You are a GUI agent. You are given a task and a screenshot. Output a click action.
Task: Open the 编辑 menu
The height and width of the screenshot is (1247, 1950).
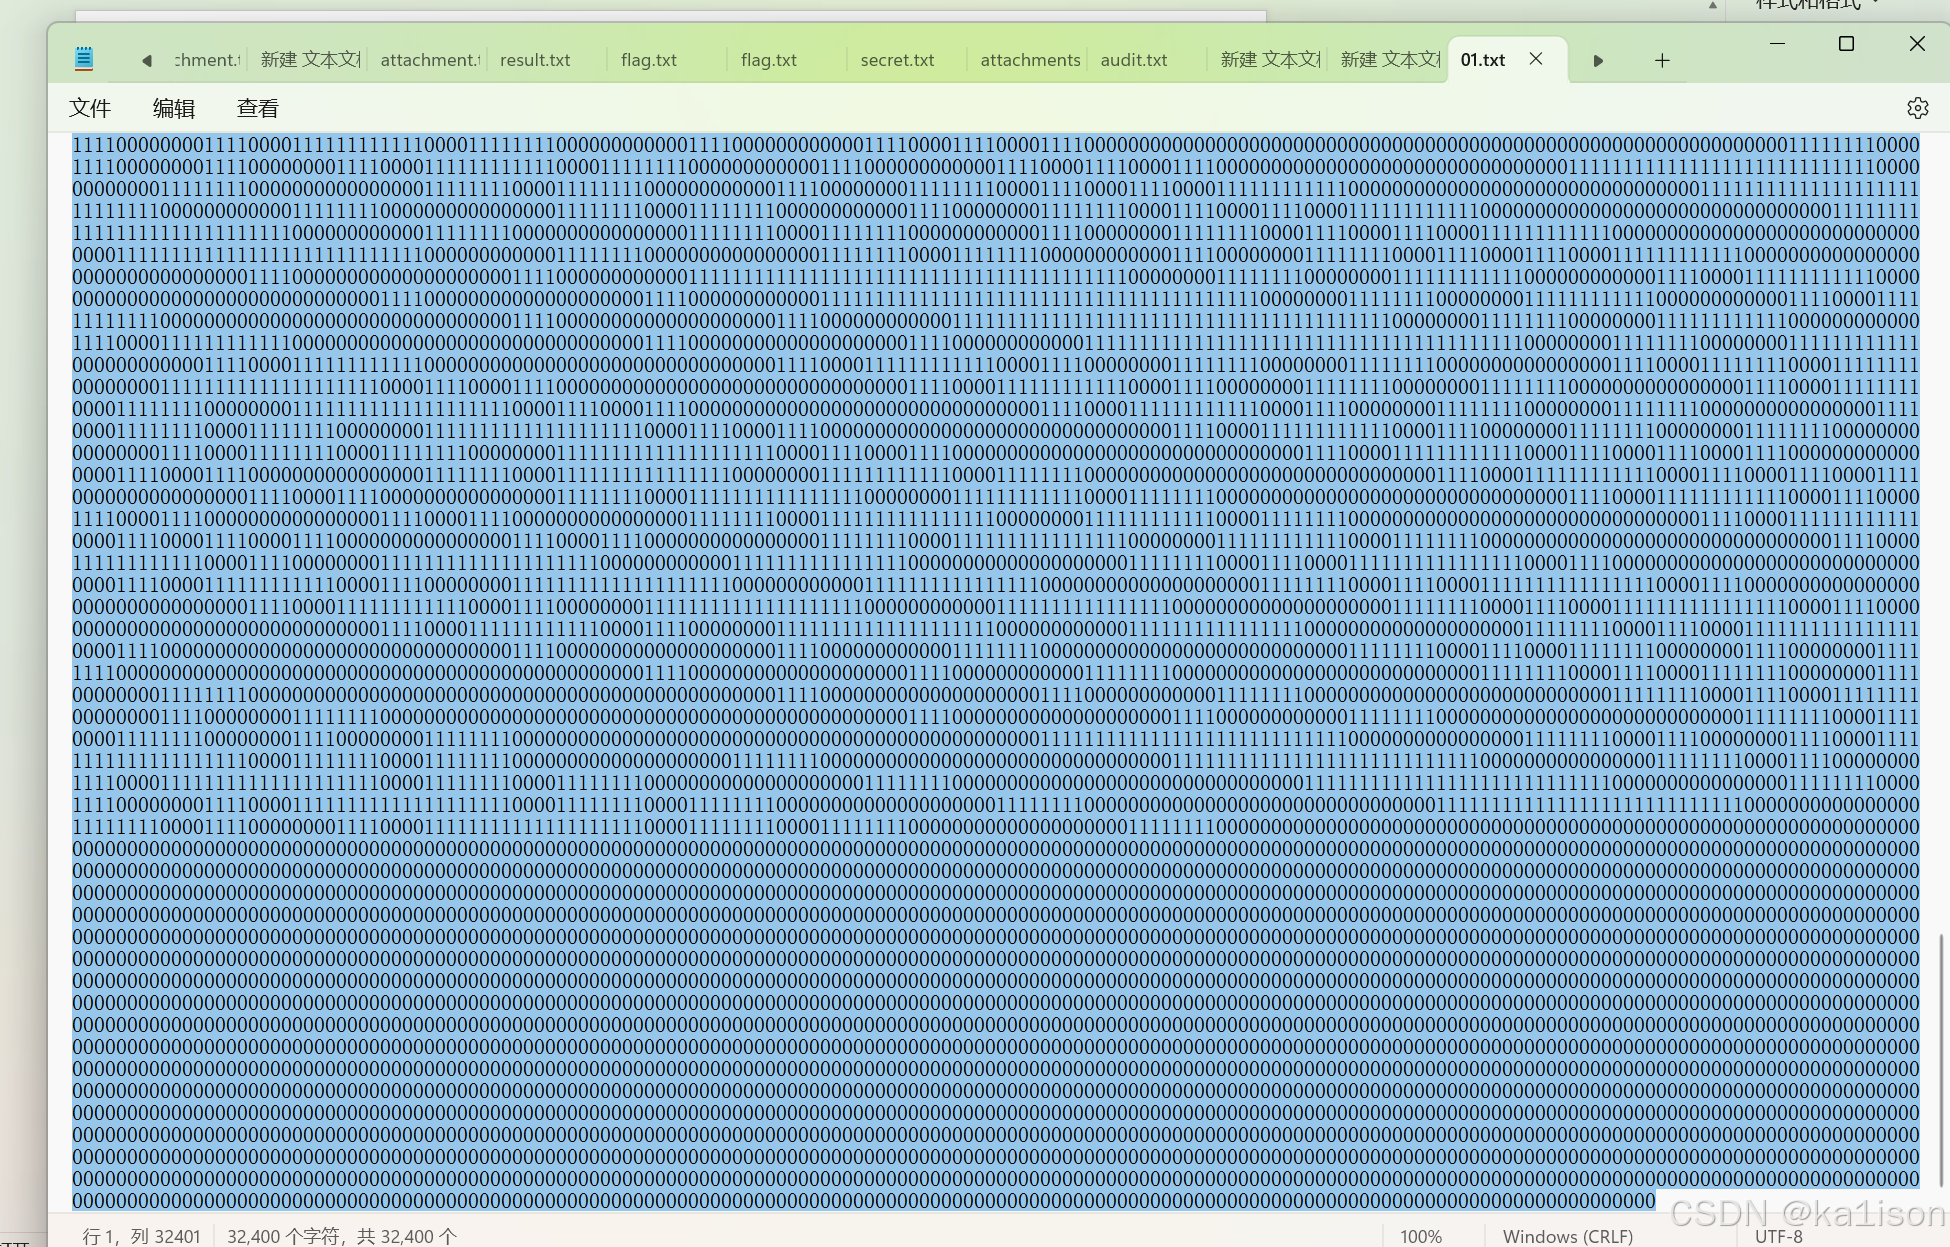pyautogui.click(x=173, y=108)
